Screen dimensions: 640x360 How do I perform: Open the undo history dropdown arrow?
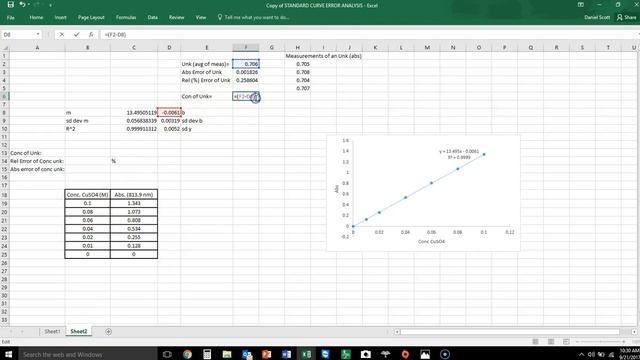(28, 5)
